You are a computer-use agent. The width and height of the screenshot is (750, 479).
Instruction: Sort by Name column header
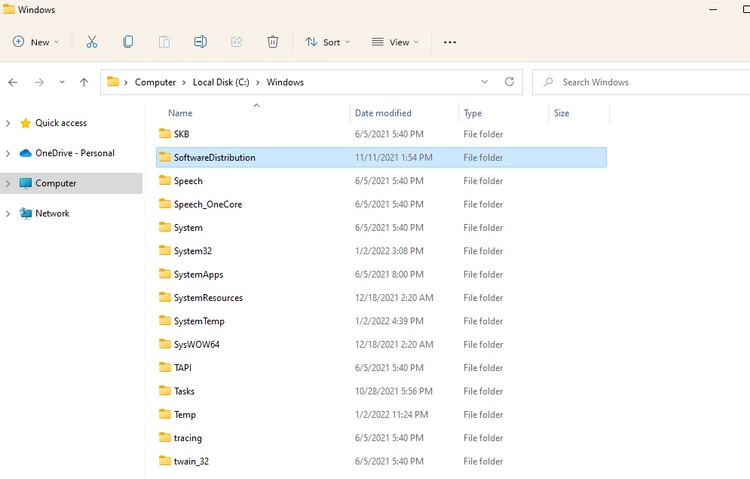(180, 113)
